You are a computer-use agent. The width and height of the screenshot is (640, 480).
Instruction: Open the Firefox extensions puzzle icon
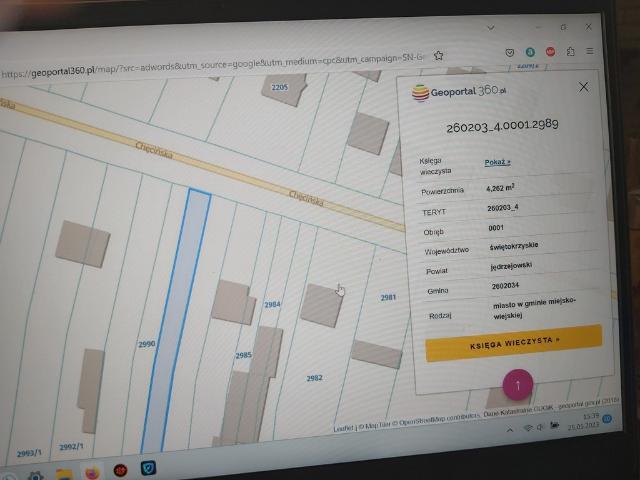pyautogui.click(x=571, y=51)
